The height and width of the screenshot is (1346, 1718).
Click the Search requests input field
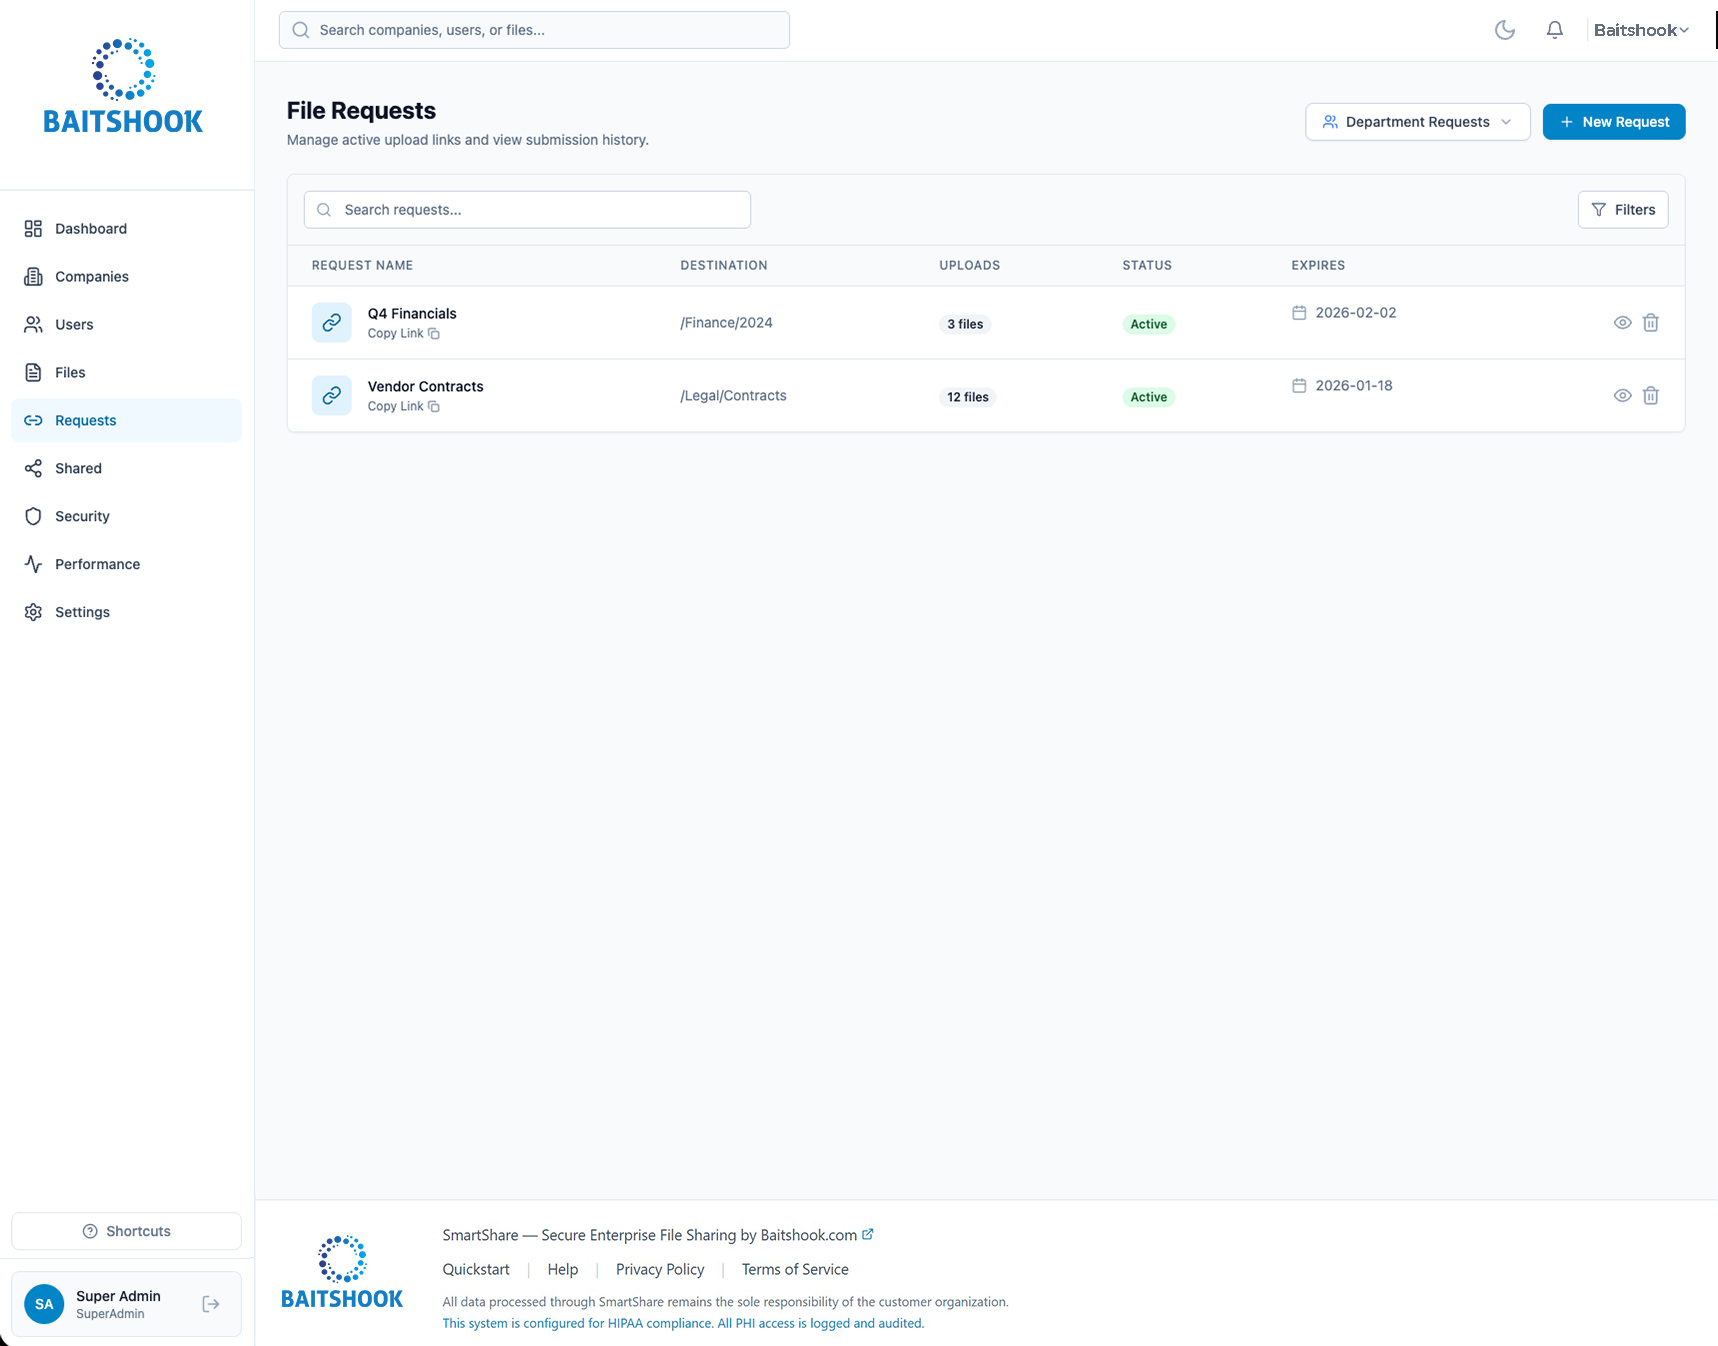527,210
